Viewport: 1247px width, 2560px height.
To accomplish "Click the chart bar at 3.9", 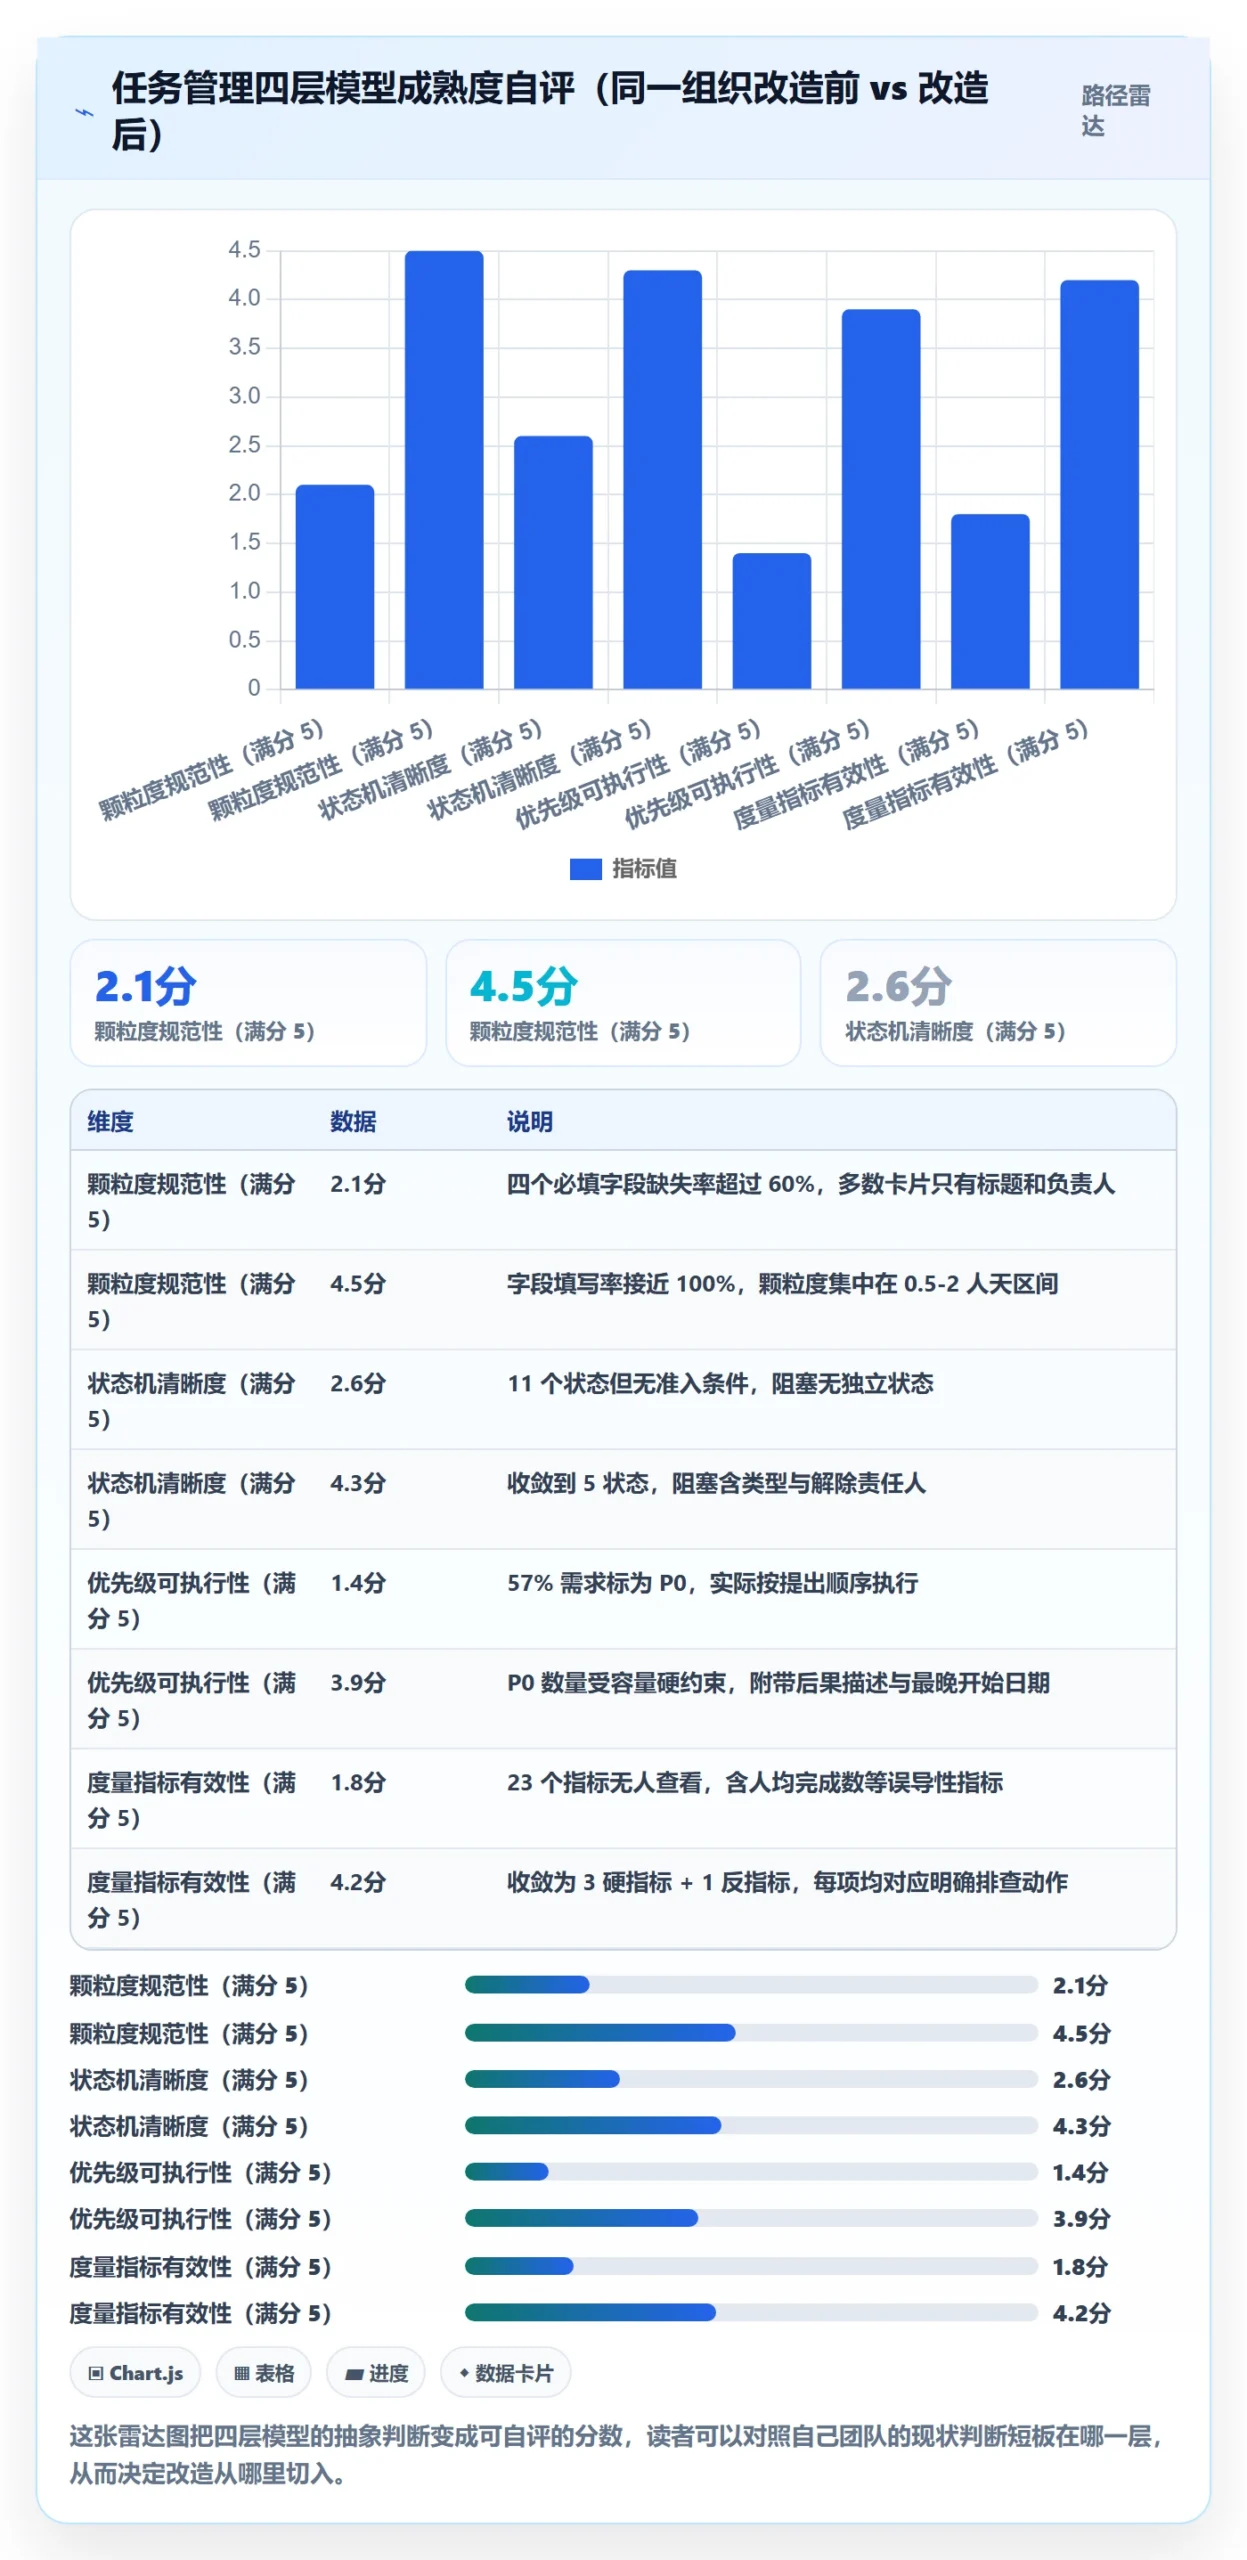I will click(881, 499).
